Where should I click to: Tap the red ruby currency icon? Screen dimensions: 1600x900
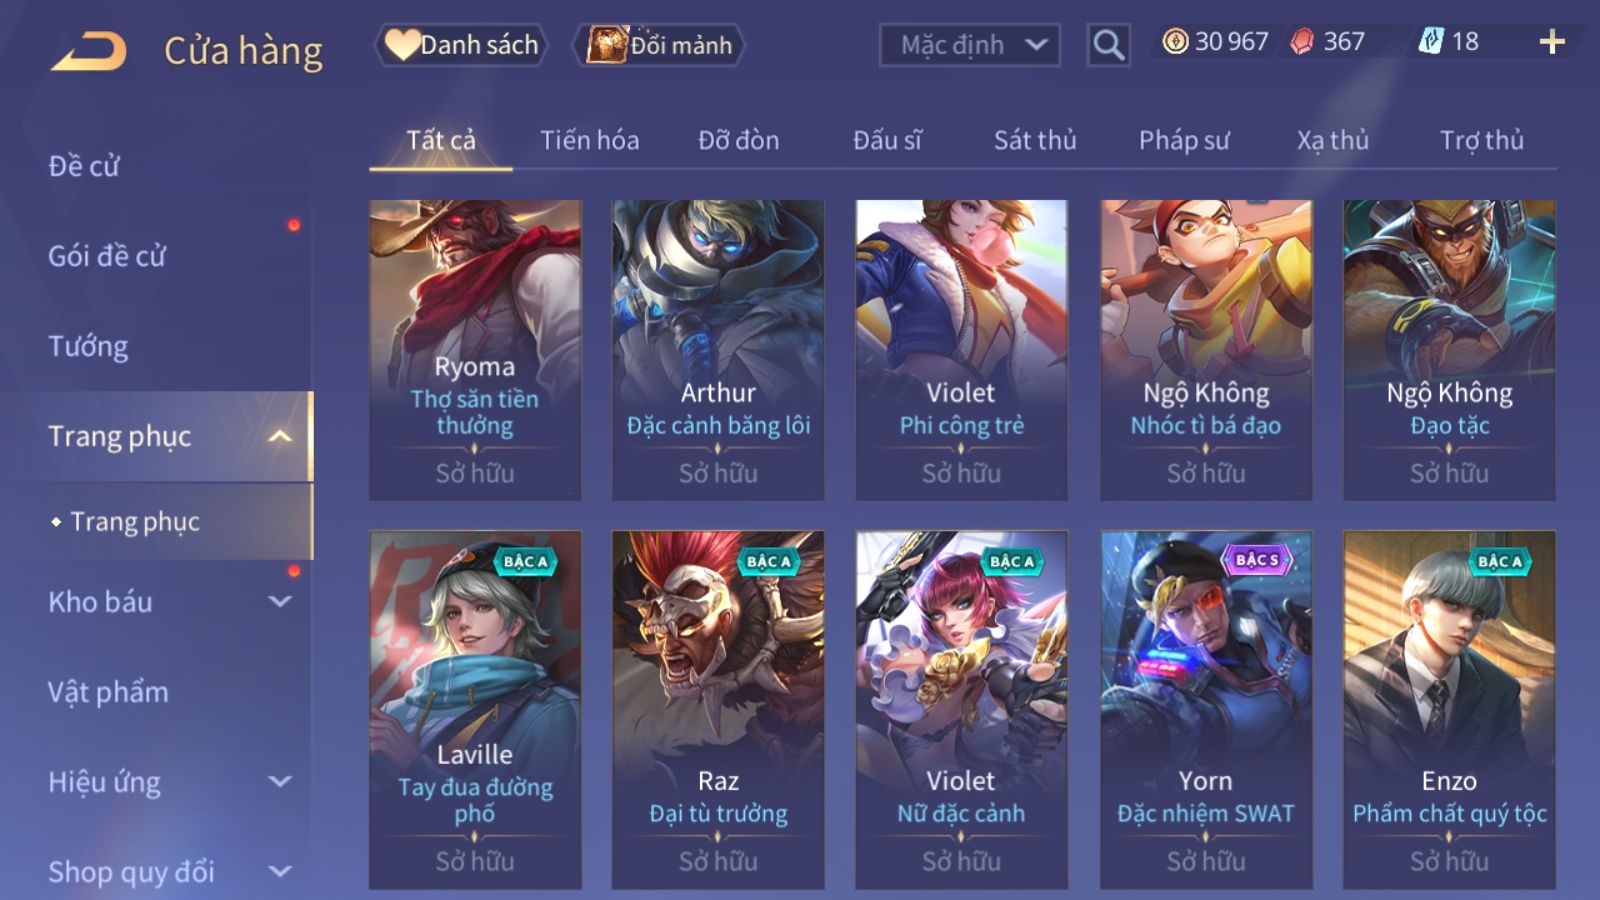(1302, 42)
